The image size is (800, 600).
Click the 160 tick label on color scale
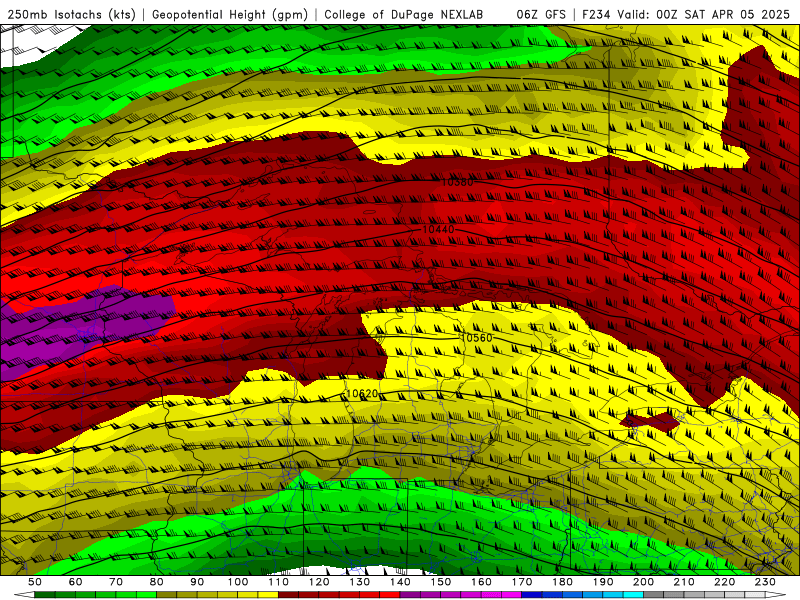(481, 582)
